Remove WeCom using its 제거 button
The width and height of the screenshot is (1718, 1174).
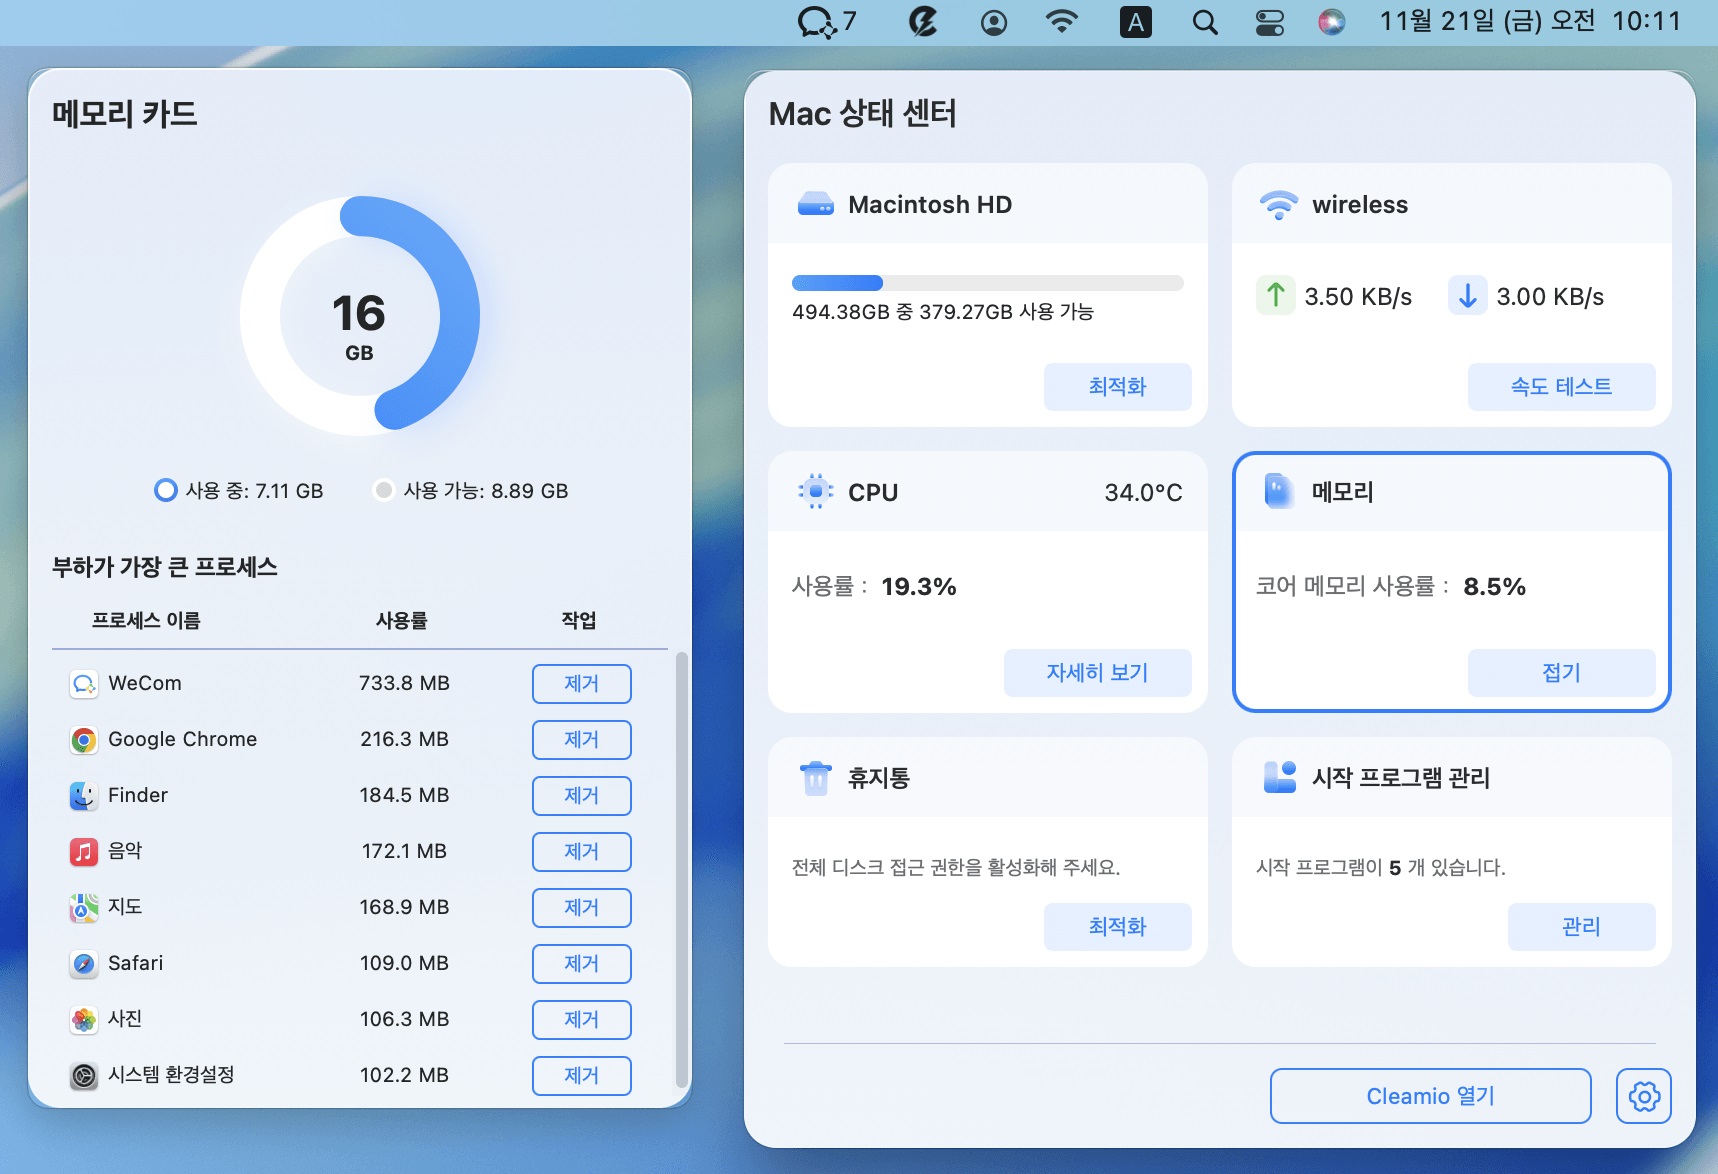581,683
